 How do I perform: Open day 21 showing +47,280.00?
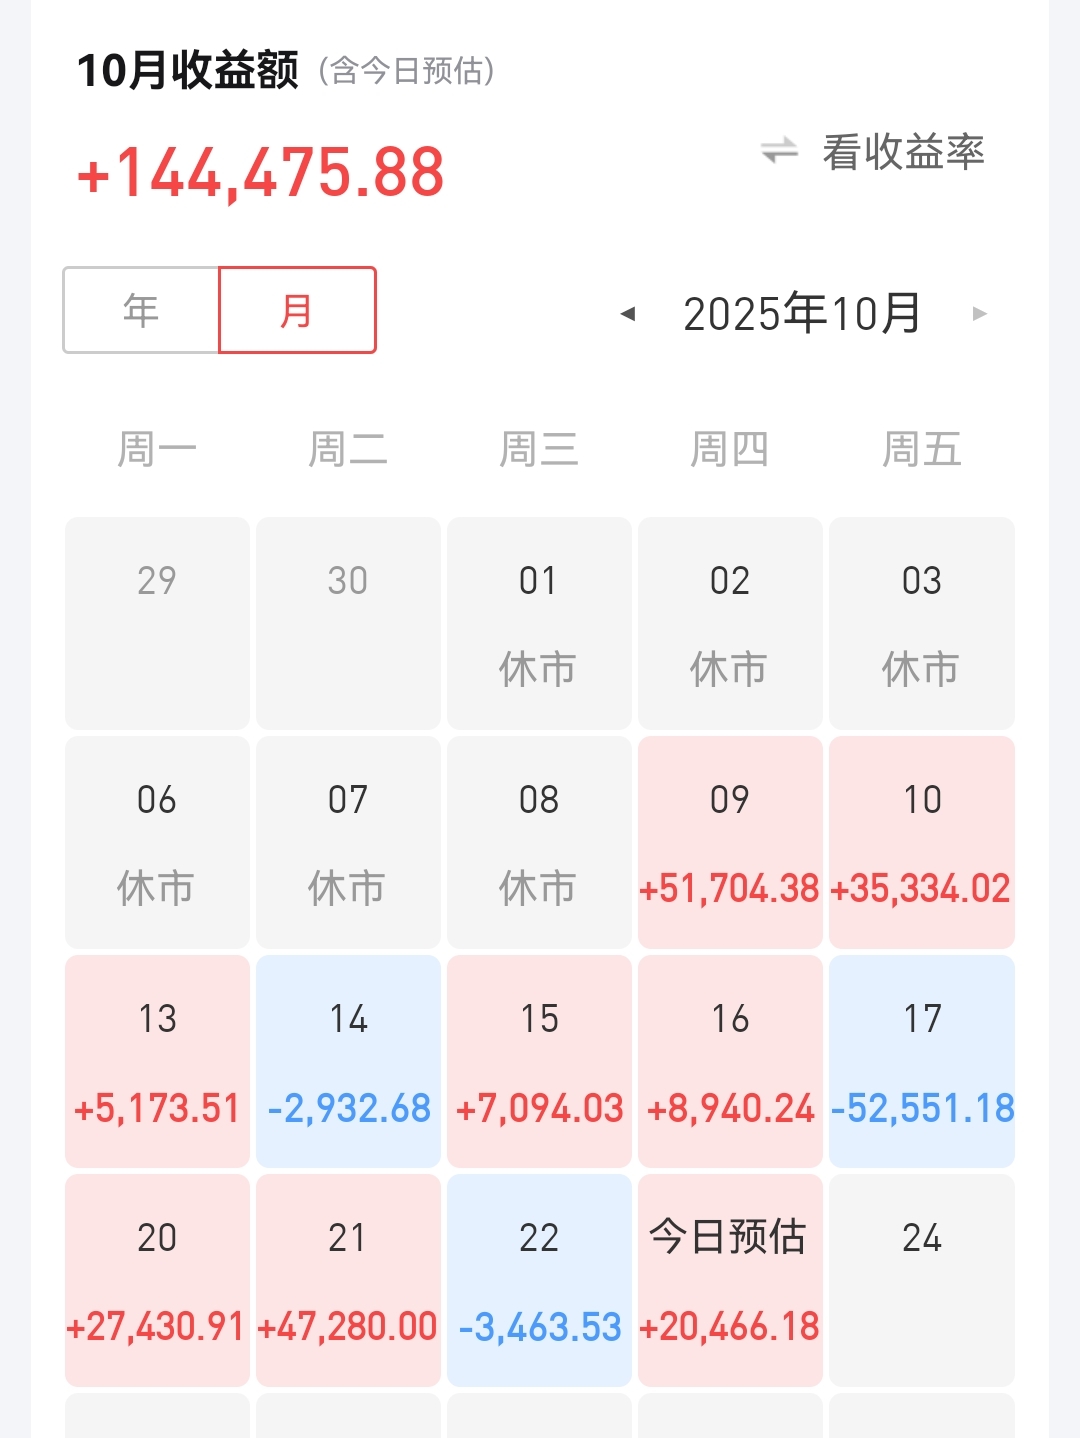coord(348,1280)
